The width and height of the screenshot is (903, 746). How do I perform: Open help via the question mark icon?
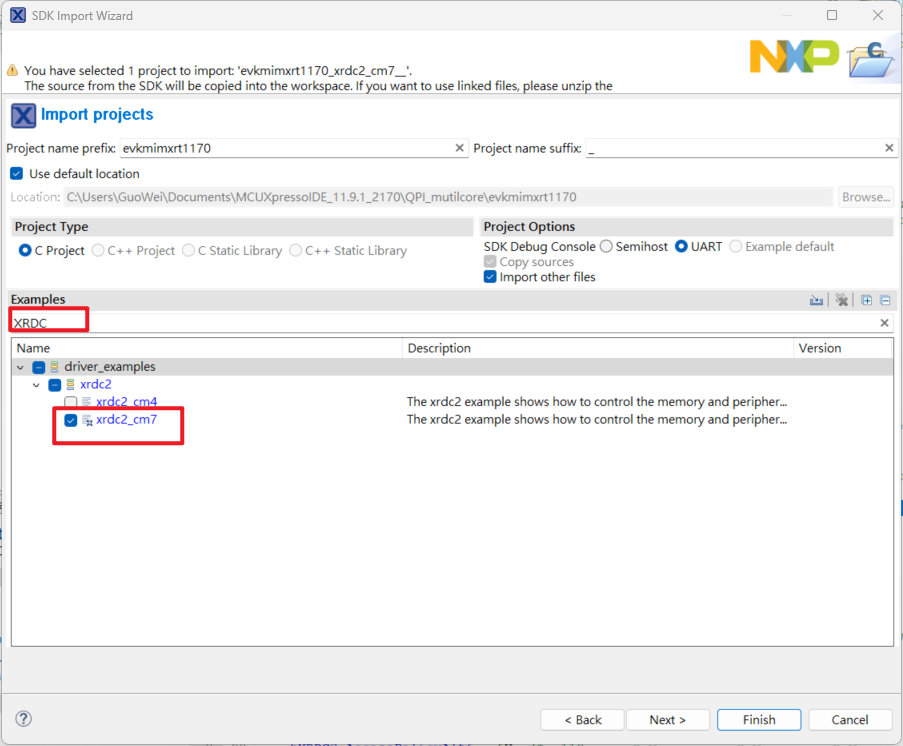[24, 719]
